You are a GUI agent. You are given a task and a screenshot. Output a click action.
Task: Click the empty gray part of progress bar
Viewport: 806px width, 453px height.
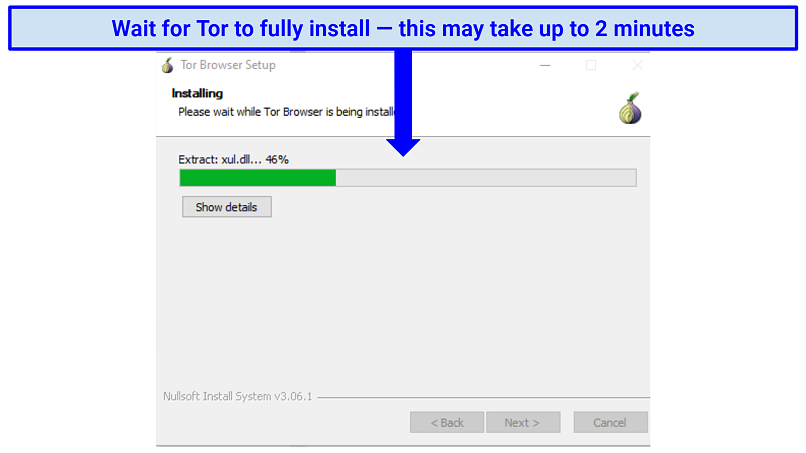486,178
